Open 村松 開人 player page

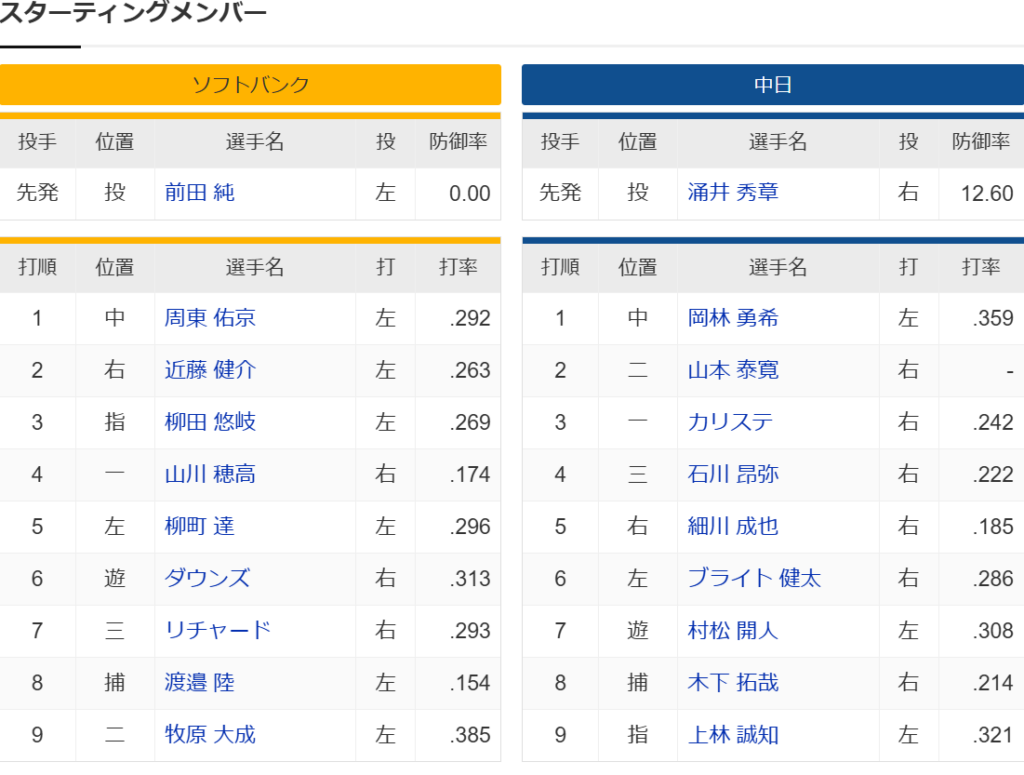coord(733,630)
